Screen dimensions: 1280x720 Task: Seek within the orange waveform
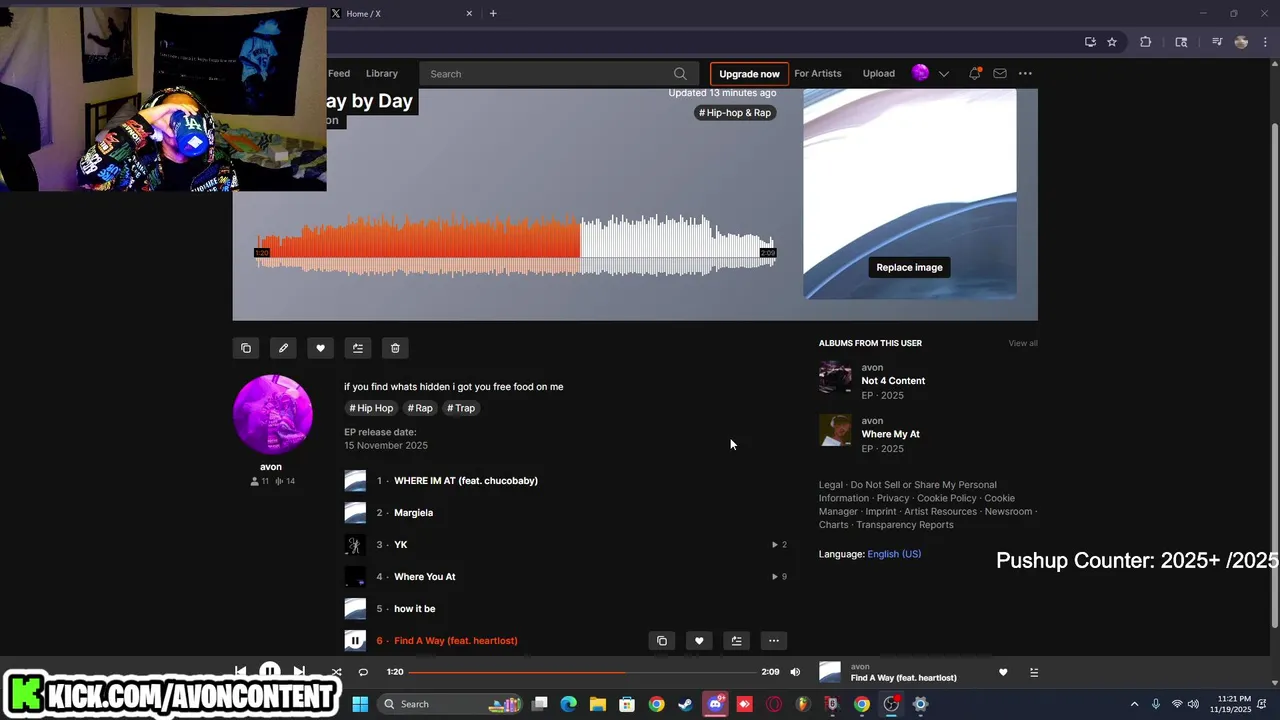tap(417, 244)
